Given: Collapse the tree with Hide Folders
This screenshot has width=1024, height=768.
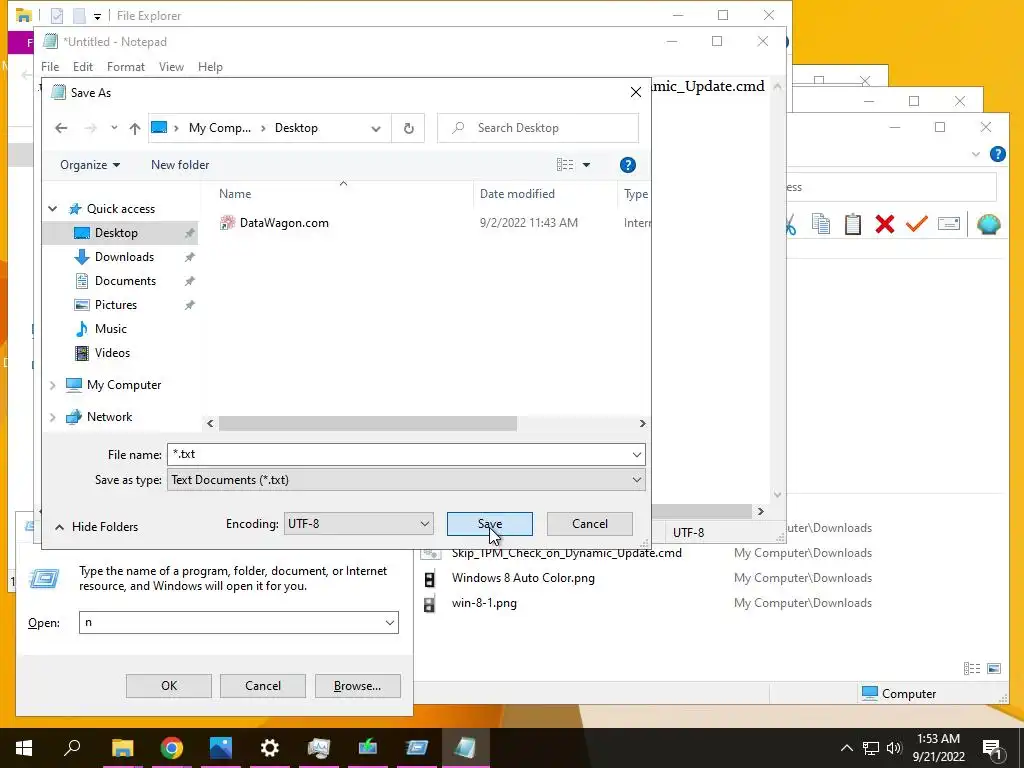Looking at the screenshot, I should 97,527.
